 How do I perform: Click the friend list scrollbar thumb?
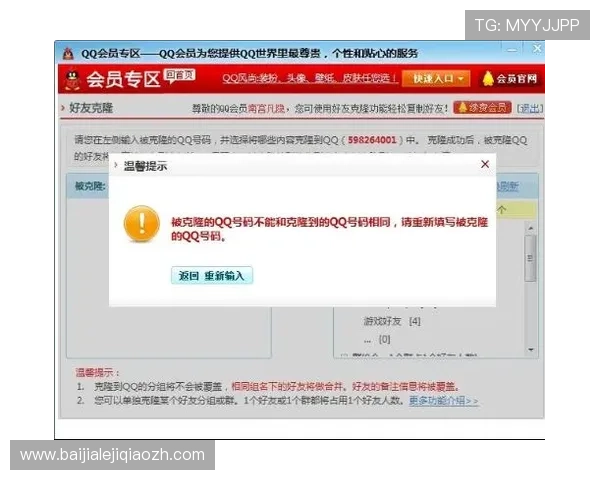(530, 258)
